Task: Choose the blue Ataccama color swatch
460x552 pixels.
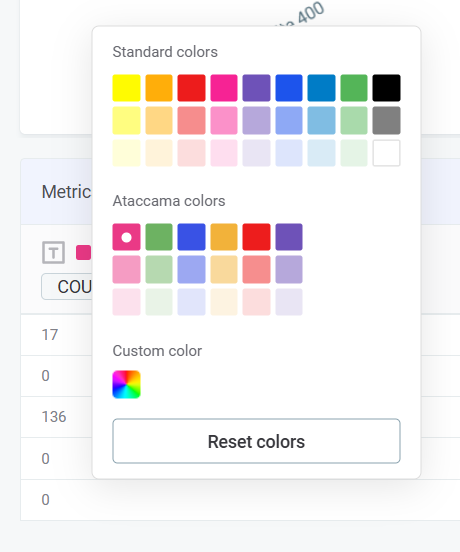Action: point(191,237)
